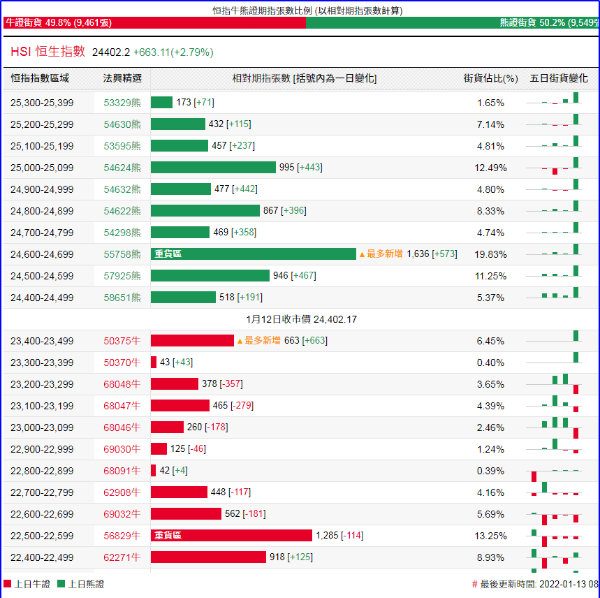Image resolution: width=600 pixels, height=598 pixels.
Task: Click the value 918 [+125]
Action: click(291, 557)
